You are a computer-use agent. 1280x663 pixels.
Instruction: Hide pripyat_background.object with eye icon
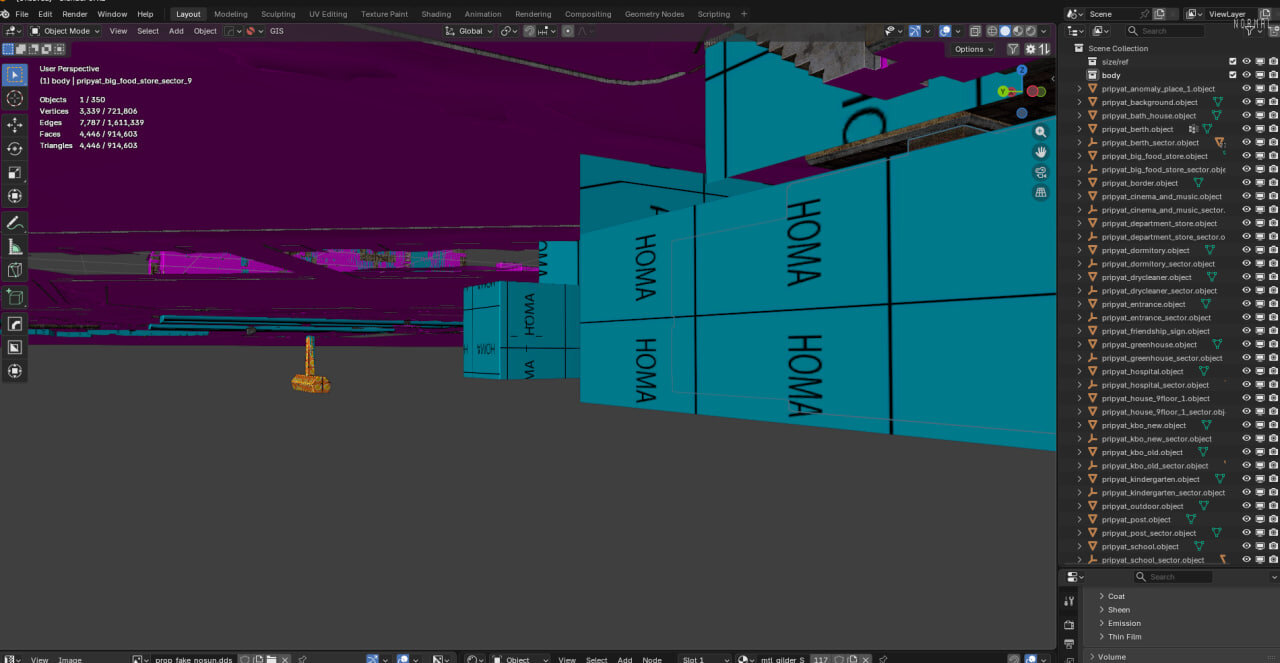point(1246,102)
